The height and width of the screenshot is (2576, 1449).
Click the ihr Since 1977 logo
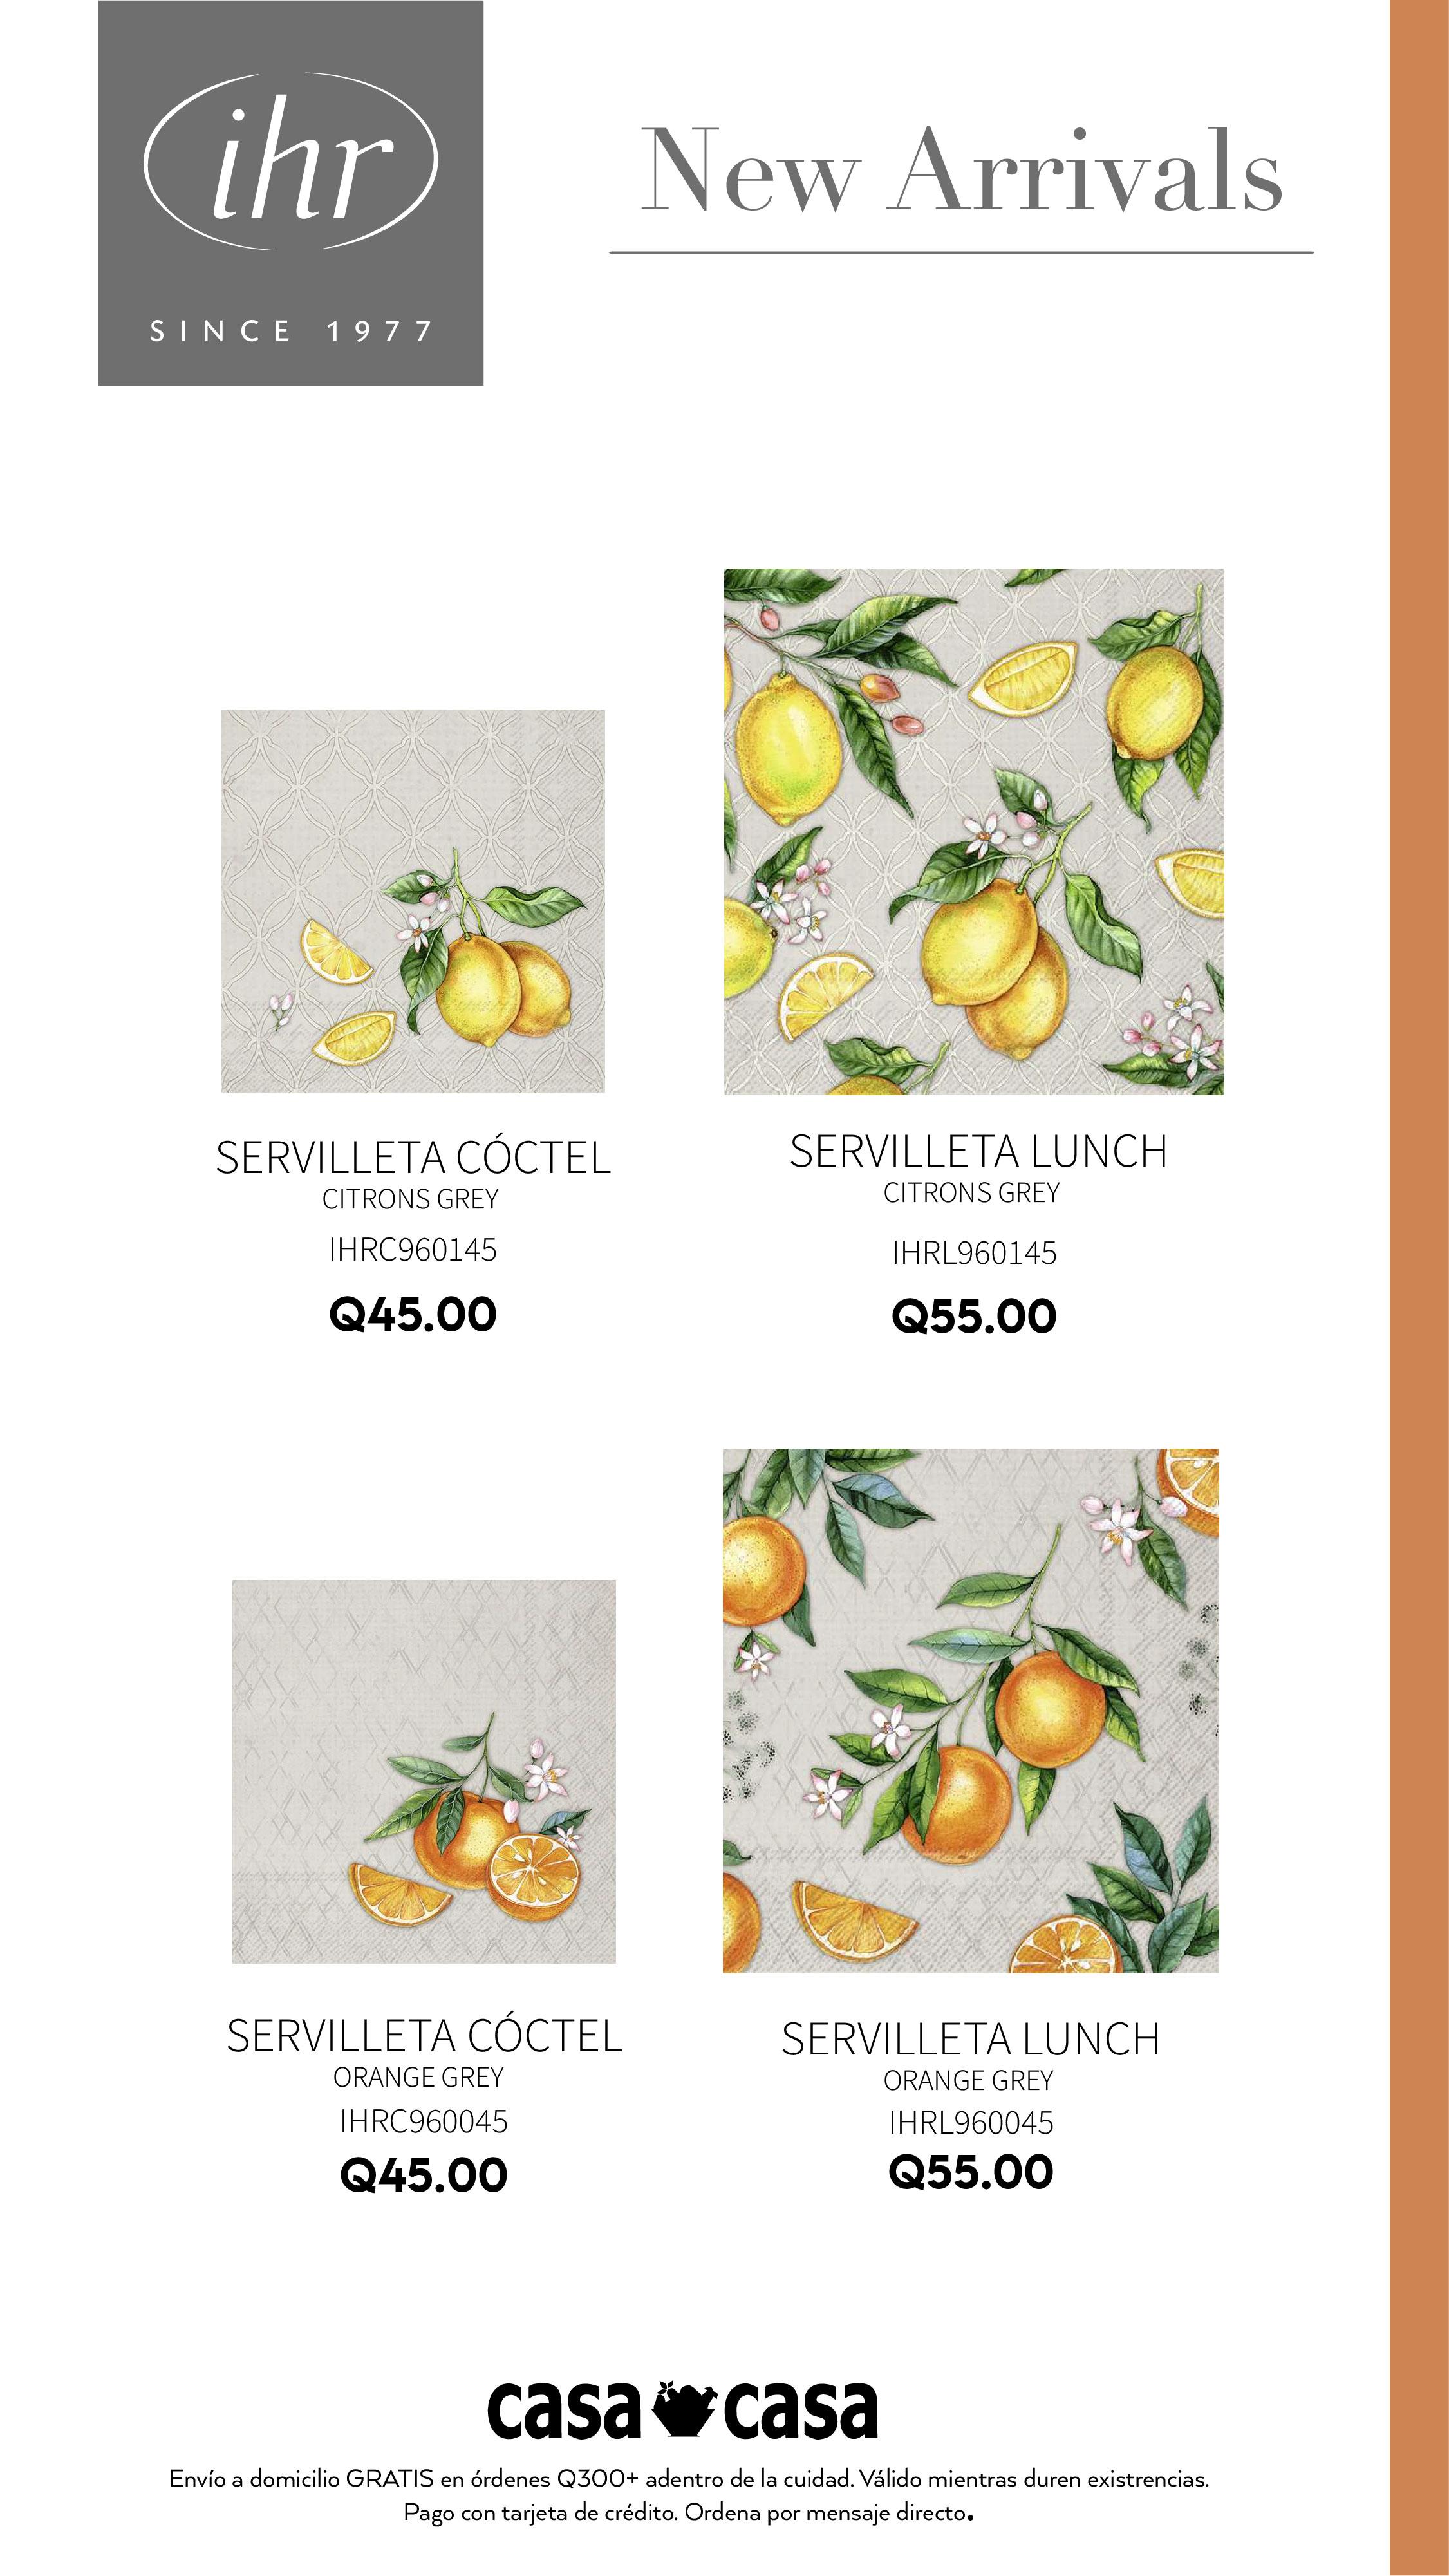pos(290,193)
